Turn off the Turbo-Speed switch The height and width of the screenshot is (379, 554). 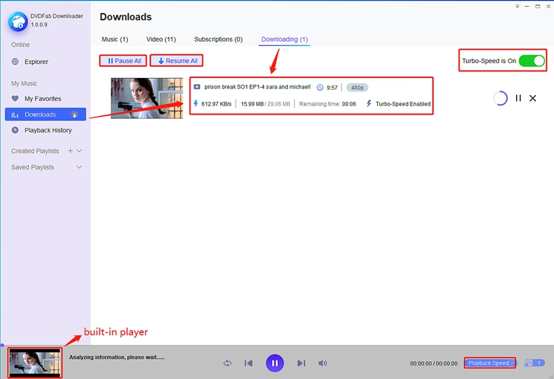pos(532,61)
